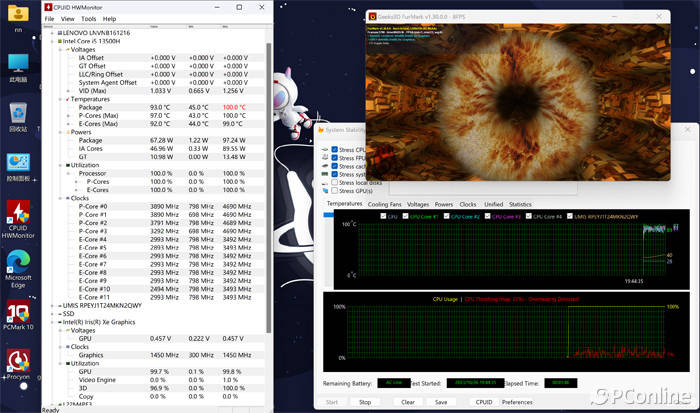700x413 pixels.
Task: Click the memory icon beside Stress system
Action: 325,174
